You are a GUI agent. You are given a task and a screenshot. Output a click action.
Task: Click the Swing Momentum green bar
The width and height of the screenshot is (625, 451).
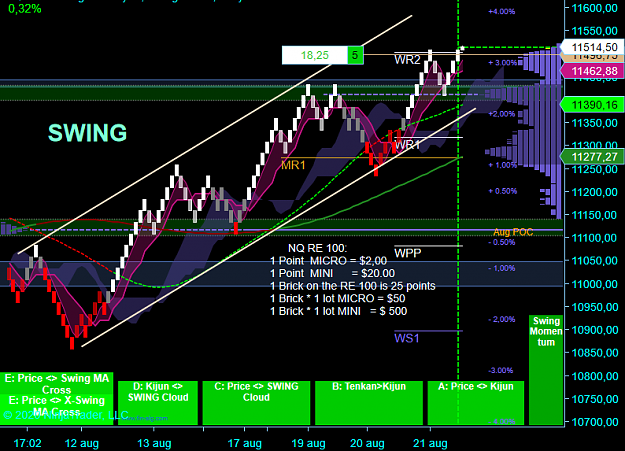point(546,370)
